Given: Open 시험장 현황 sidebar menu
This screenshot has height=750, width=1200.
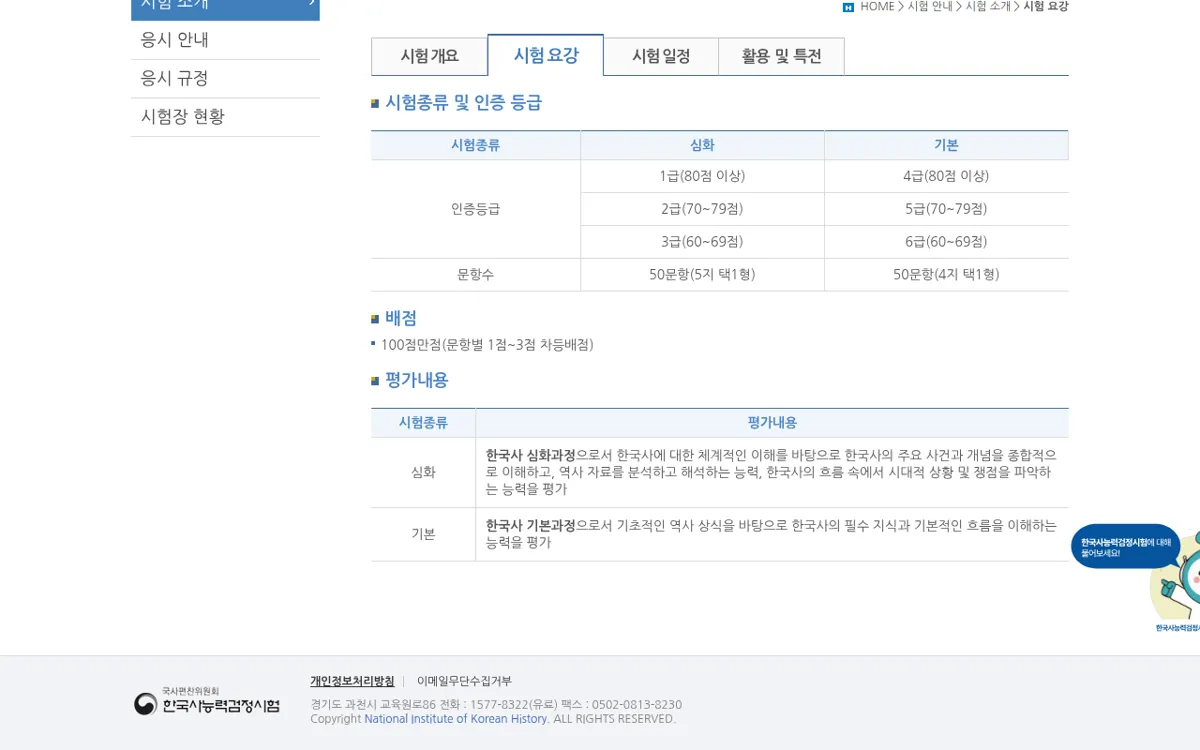Looking at the screenshot, I should coord(225,116).
